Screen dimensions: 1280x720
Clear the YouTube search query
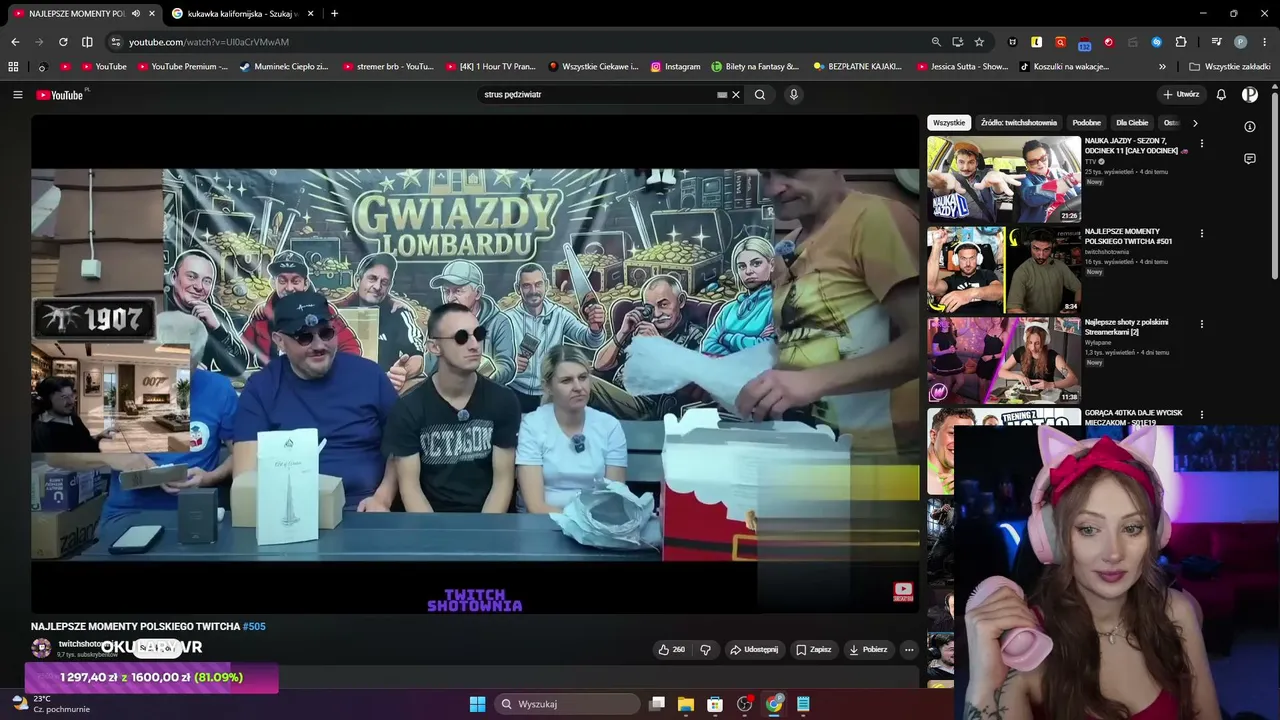click(x=736, y=95)
